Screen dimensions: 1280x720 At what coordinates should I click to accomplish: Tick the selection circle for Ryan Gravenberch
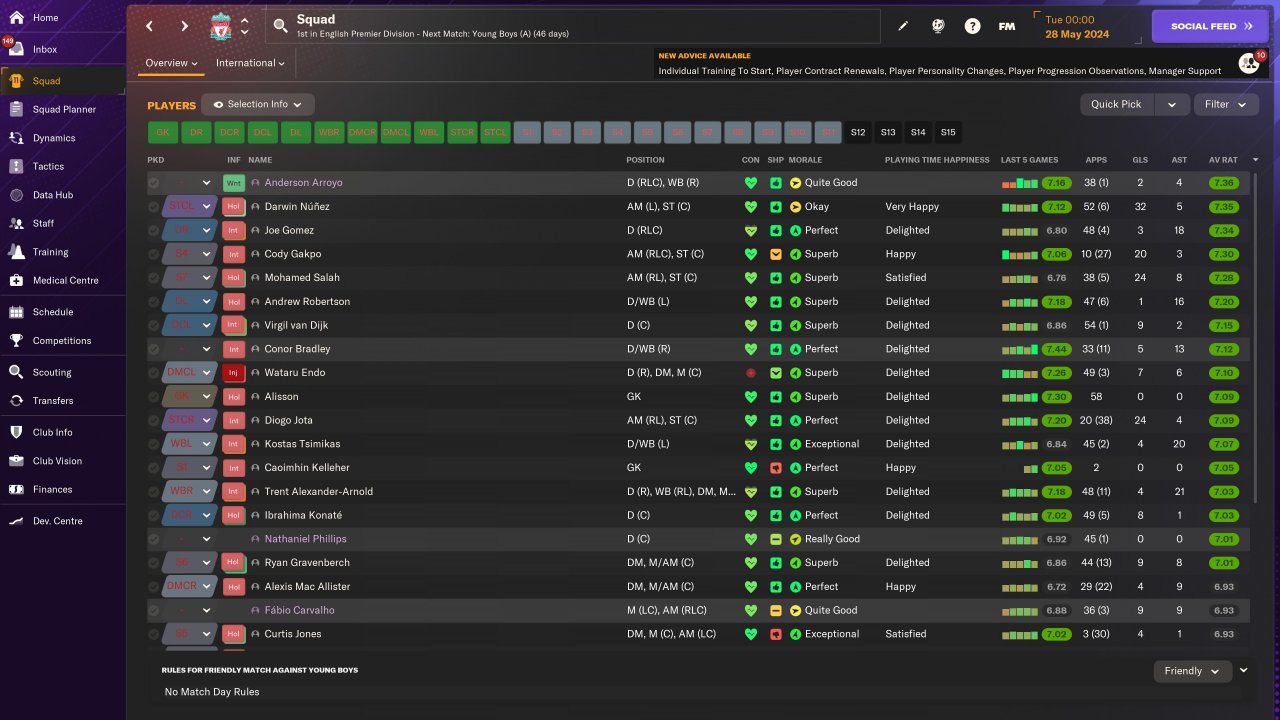pos(154,563)
